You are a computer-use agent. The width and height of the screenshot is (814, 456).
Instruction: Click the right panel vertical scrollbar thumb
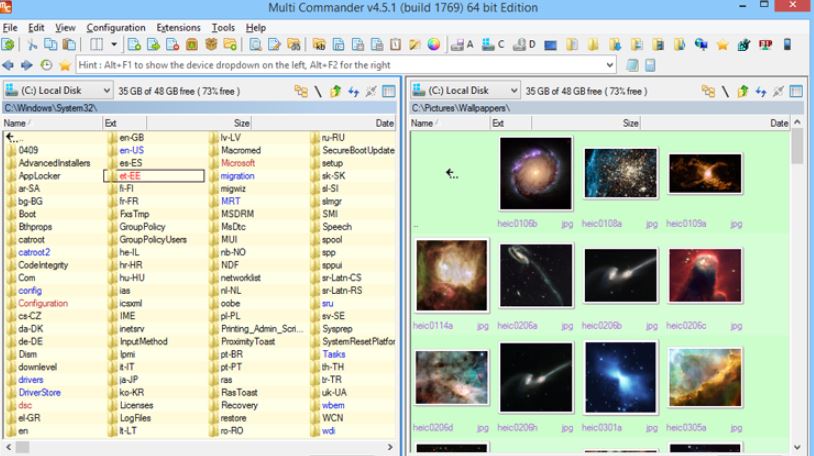(797, 147)
